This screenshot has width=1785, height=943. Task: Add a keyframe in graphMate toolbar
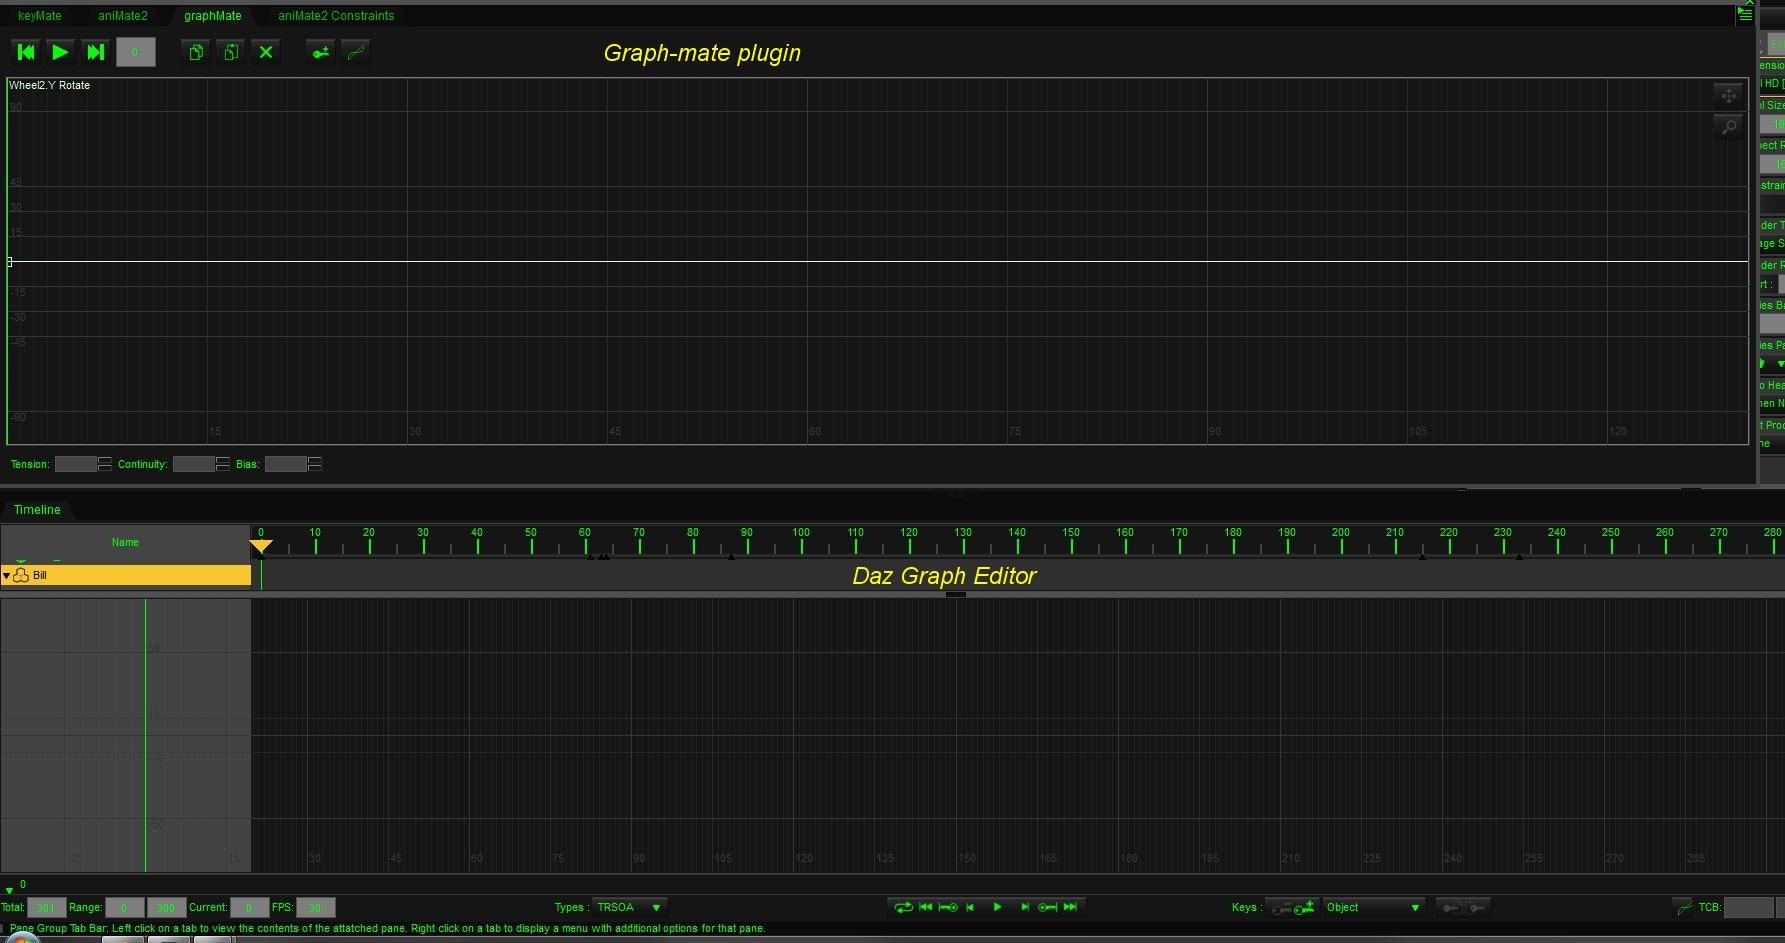coord(320,52)
